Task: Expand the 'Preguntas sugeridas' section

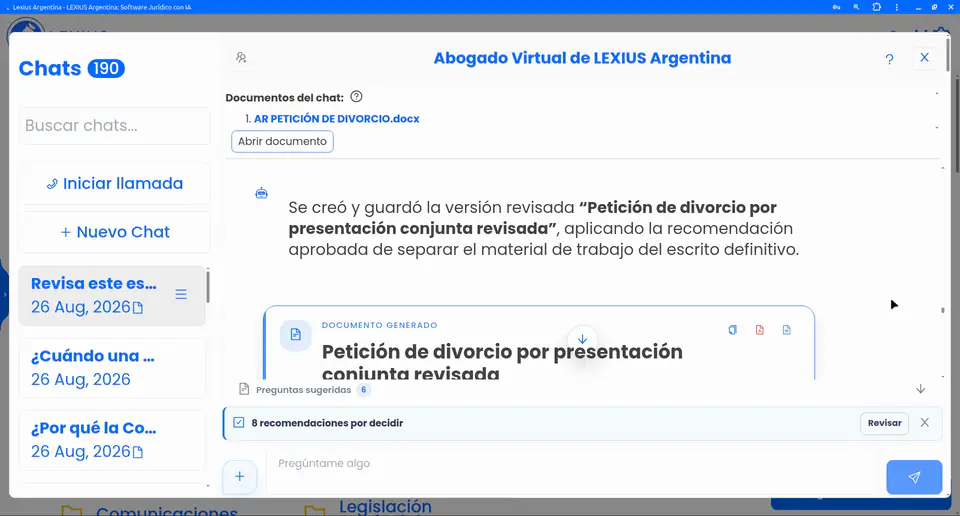Action: tap(304, 390)
